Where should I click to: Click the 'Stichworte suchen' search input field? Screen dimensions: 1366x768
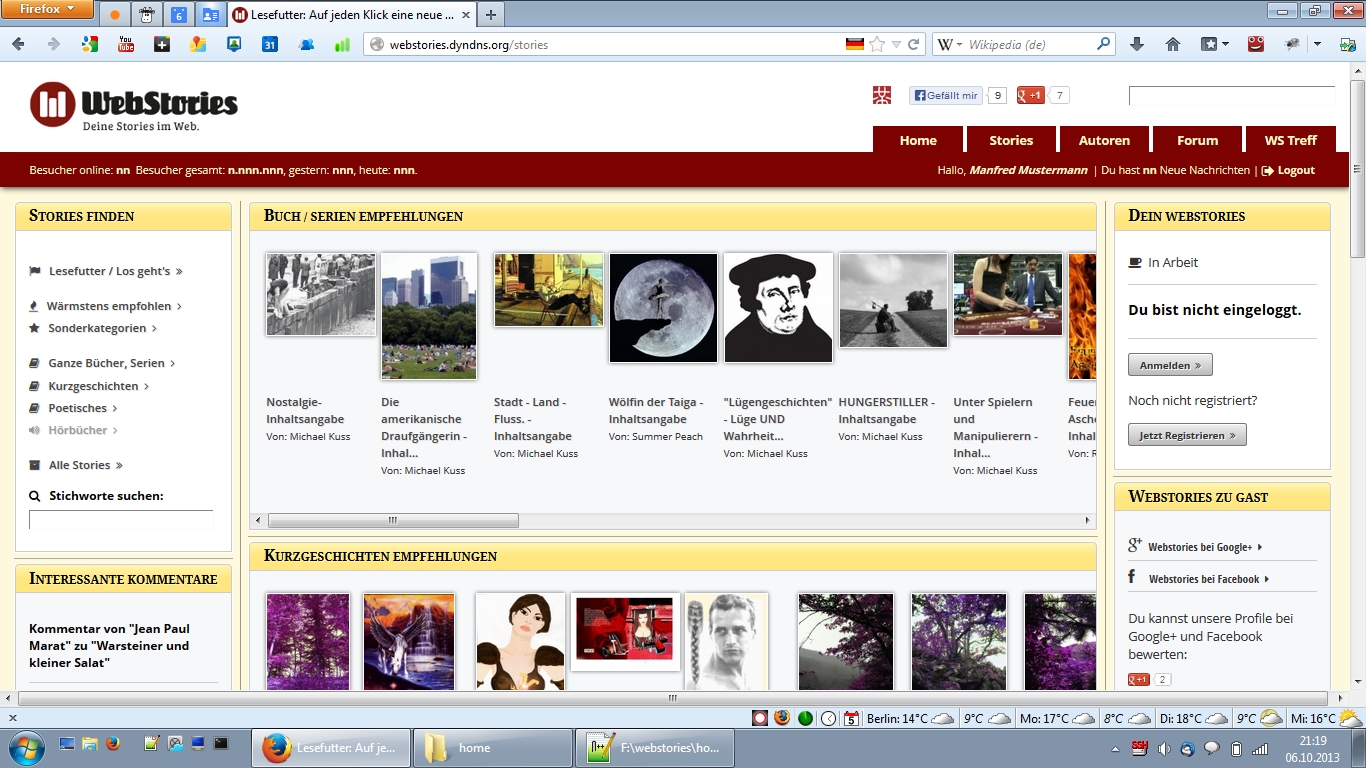(121, 520)
